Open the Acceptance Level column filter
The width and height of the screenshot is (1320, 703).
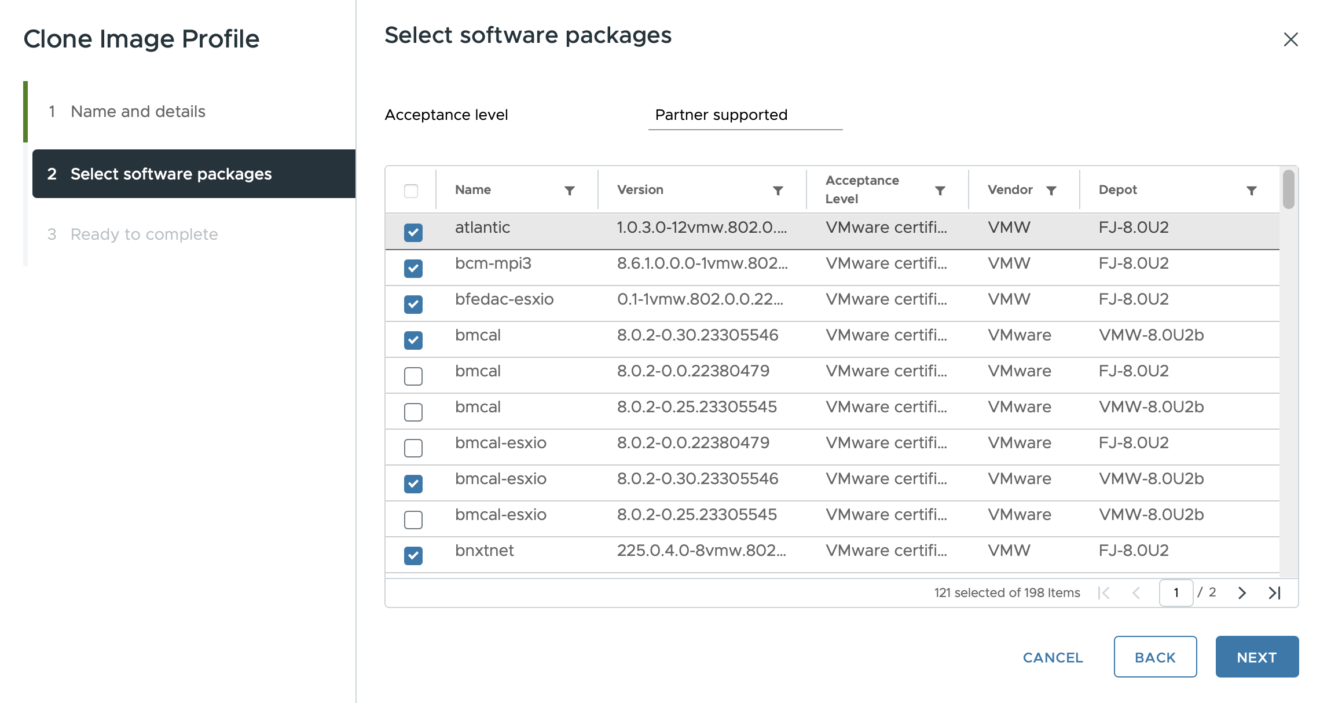point(940,190)
